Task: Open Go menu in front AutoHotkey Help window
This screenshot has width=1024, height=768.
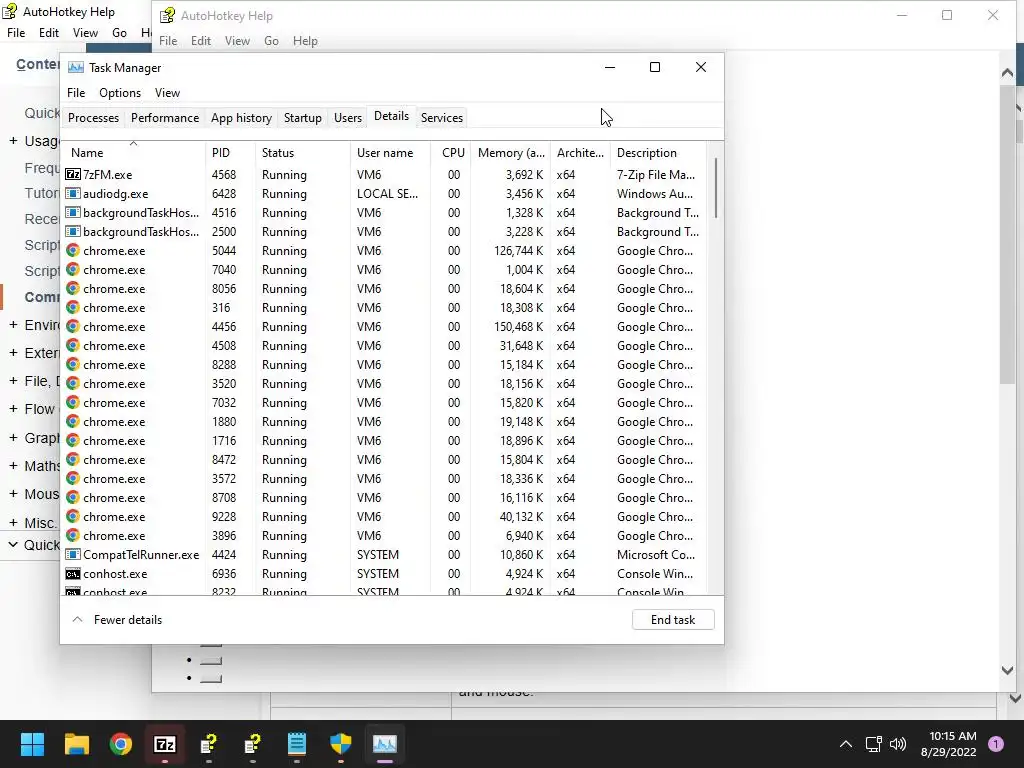Action: (271, 40)
